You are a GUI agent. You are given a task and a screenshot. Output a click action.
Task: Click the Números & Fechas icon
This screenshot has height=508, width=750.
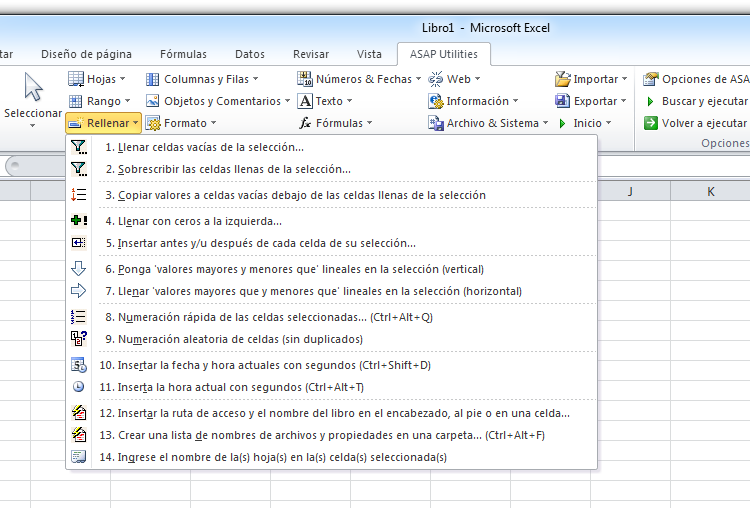coord(305,79)
